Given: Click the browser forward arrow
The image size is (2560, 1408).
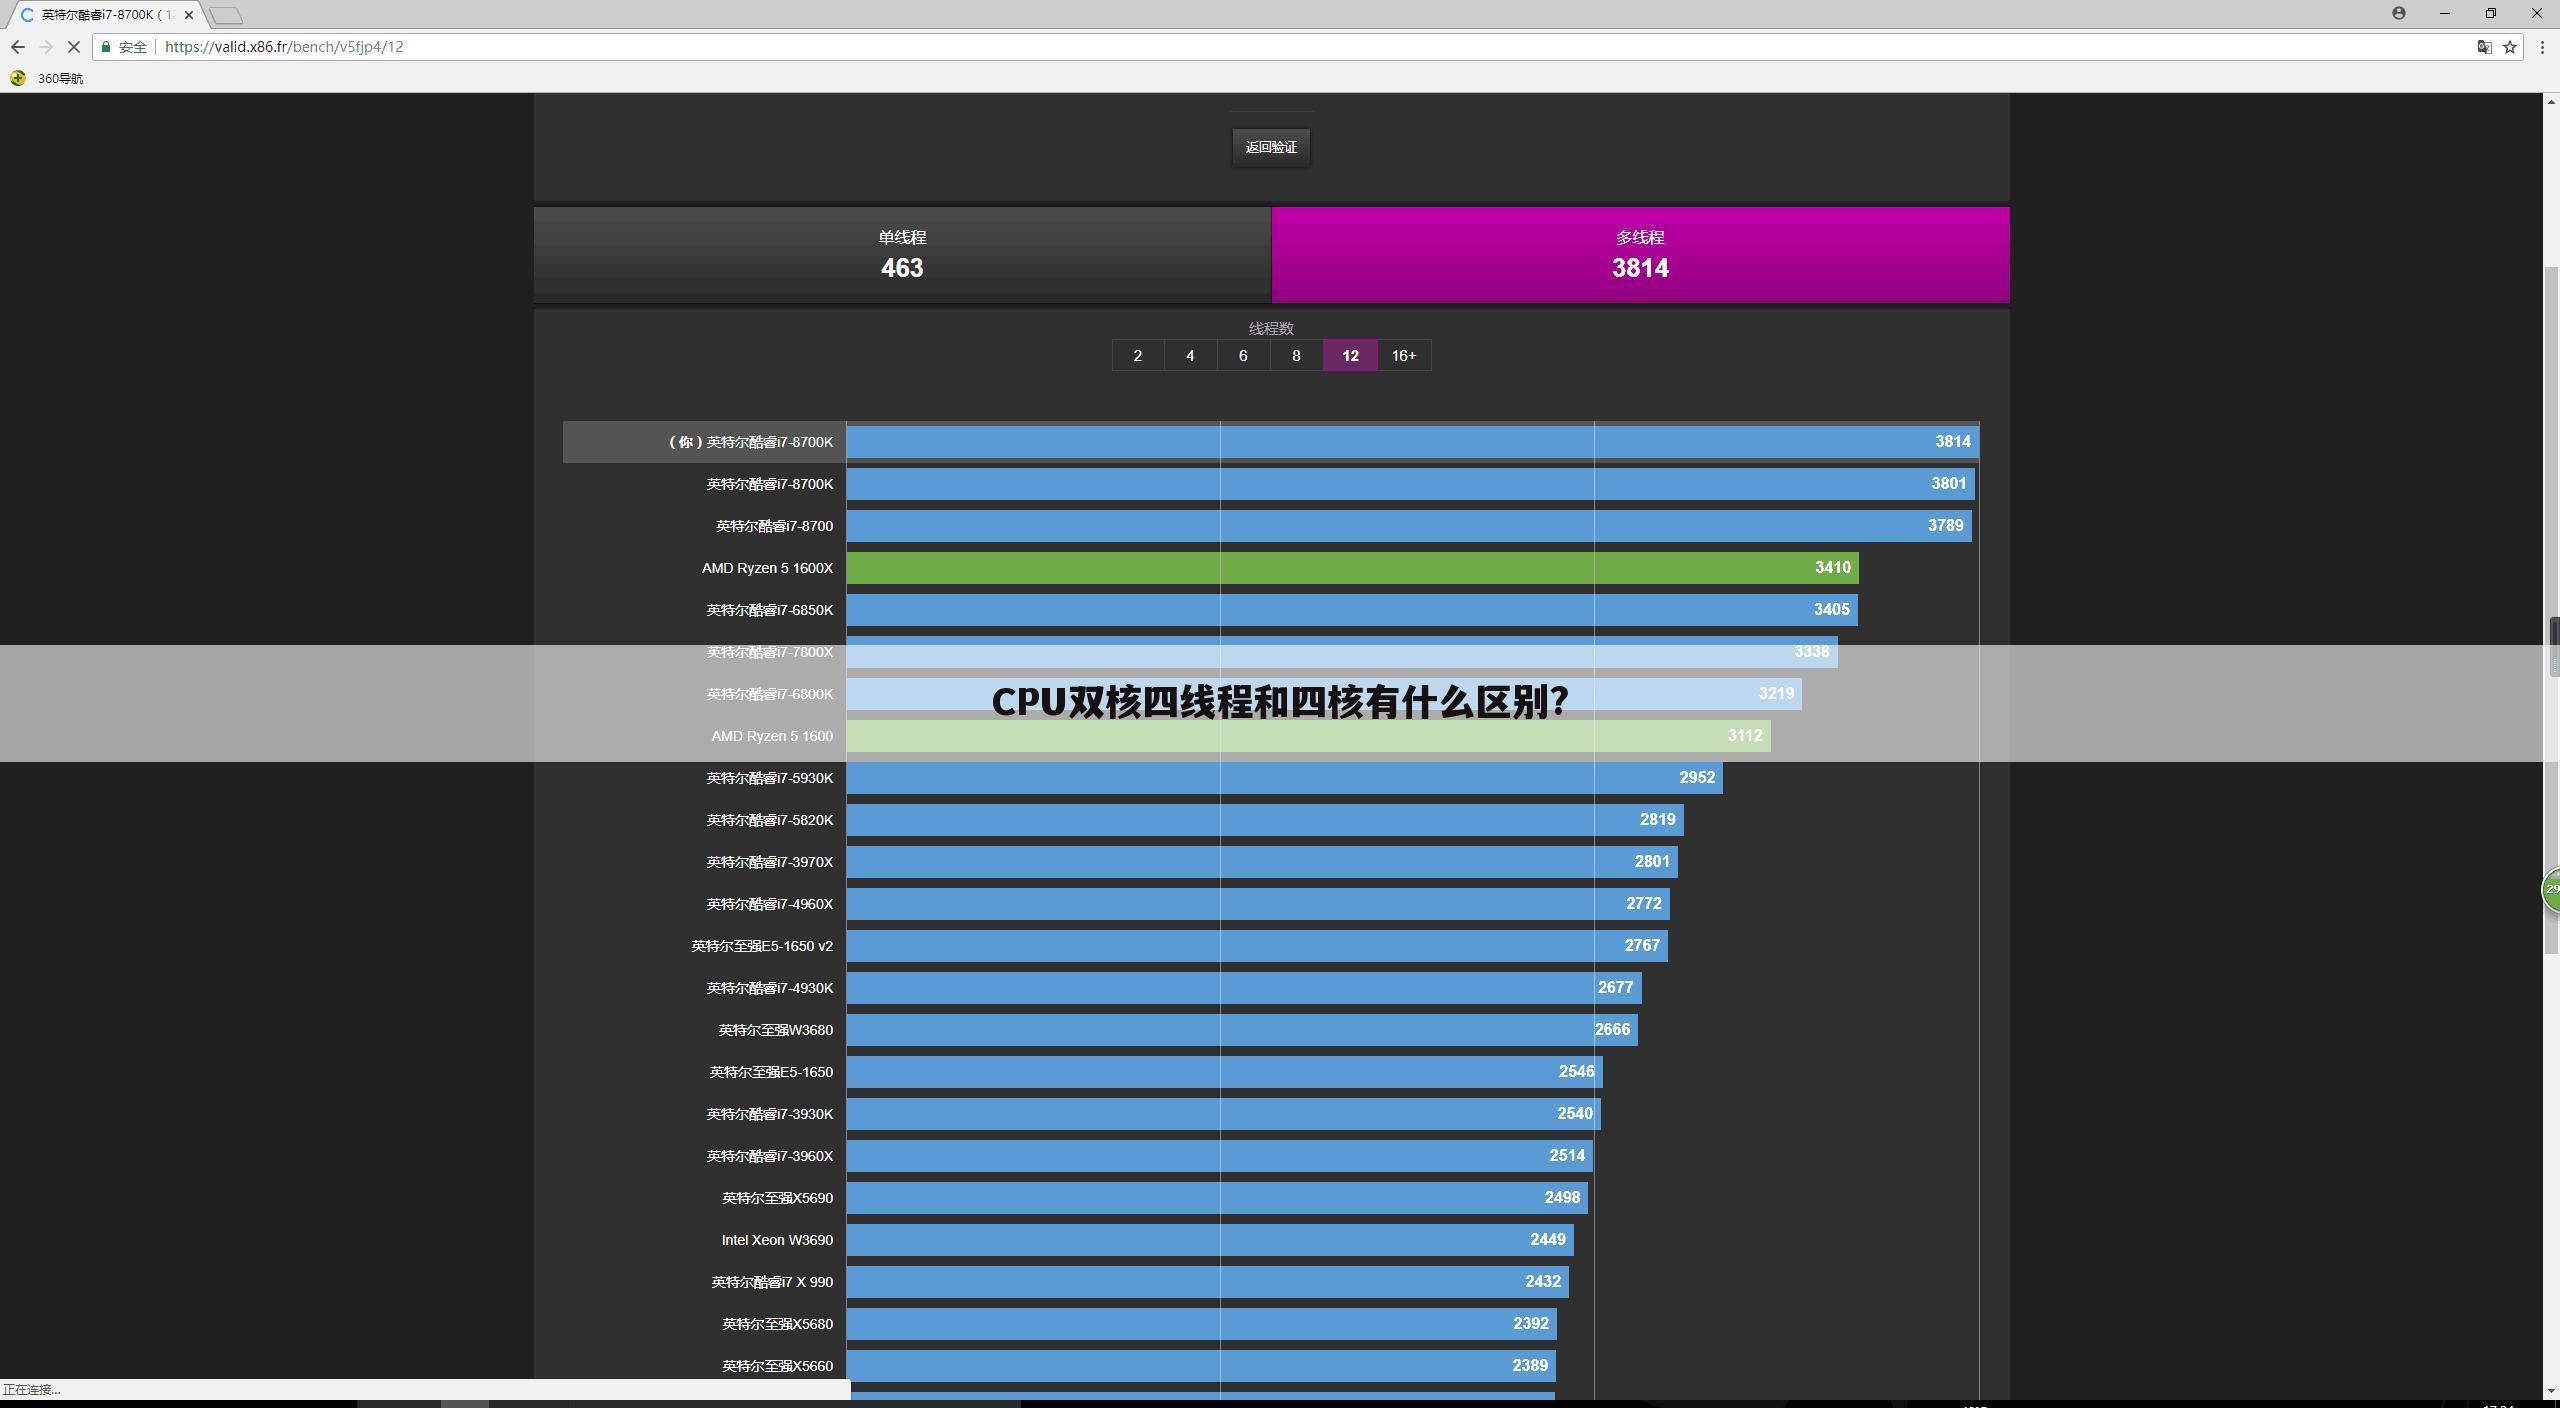Looking at the screenshot, I should tap(46, 47).
